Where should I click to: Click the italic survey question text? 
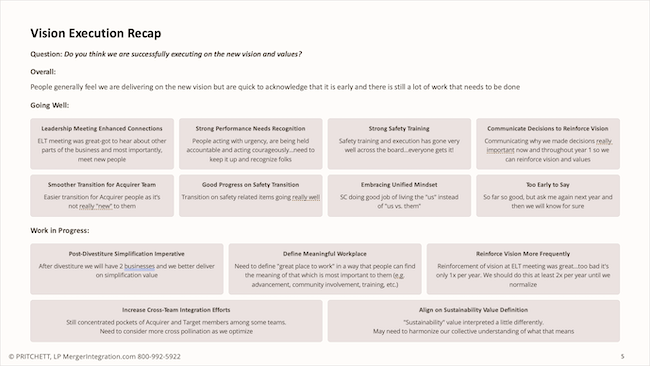[183, 54]
